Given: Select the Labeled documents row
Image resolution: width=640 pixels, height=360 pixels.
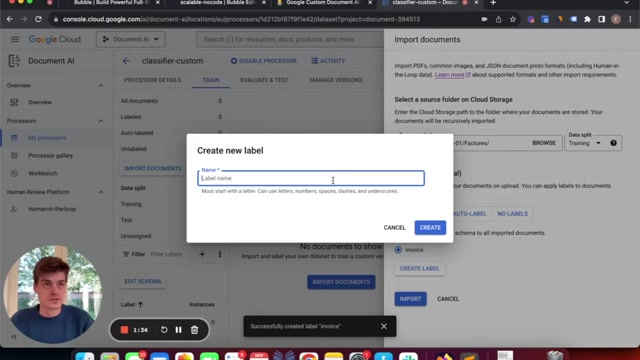Looking at the screenshot, I should click(171, 117).
